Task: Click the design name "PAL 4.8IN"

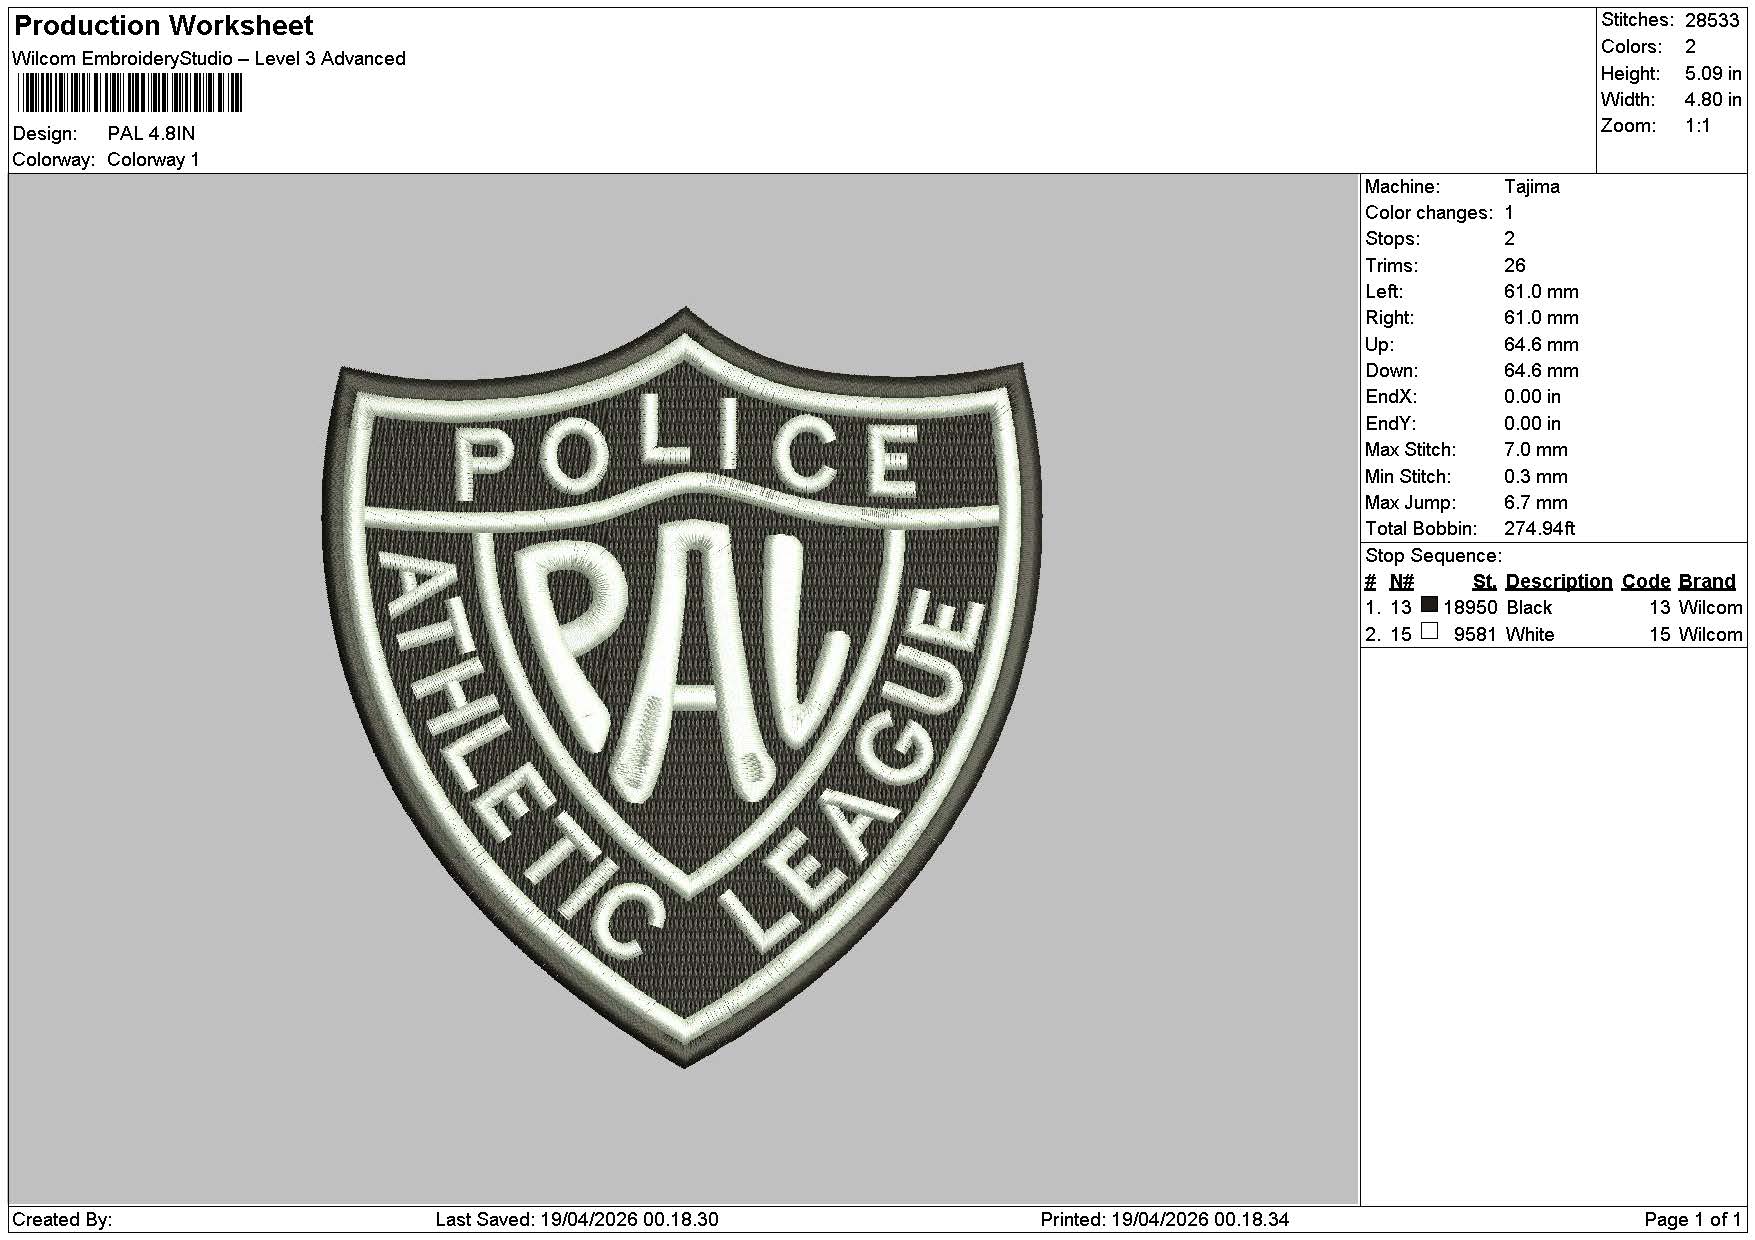Action: pyautogui.click(x=151, y=134)
